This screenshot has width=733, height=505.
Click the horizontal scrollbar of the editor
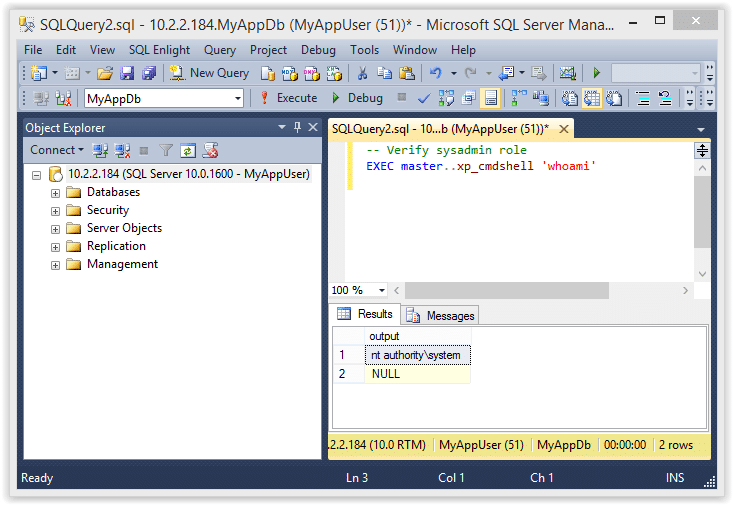507,290
